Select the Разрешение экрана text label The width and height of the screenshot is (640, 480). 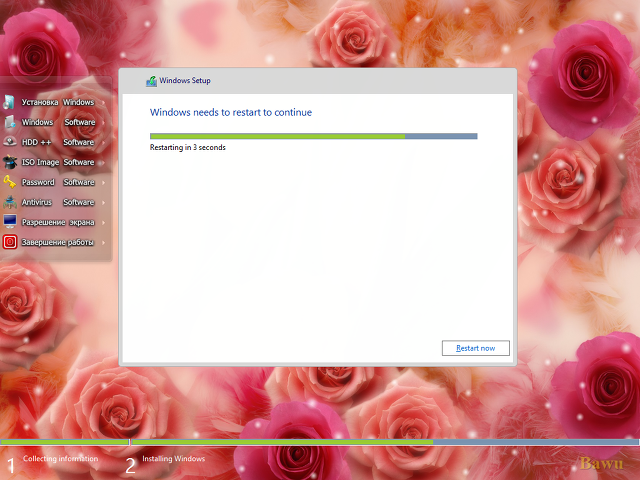pos(58,222)
